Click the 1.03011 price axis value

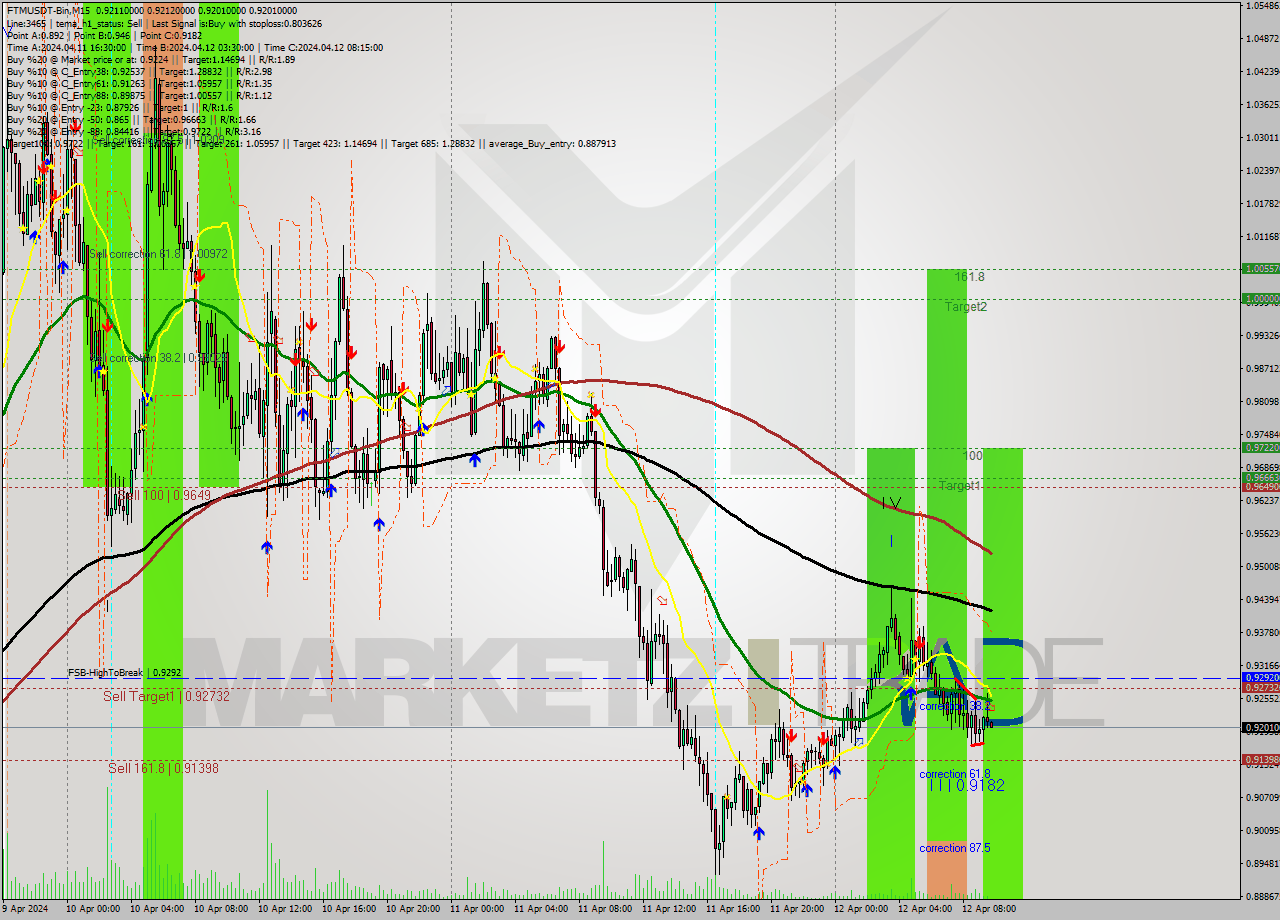1262,137
